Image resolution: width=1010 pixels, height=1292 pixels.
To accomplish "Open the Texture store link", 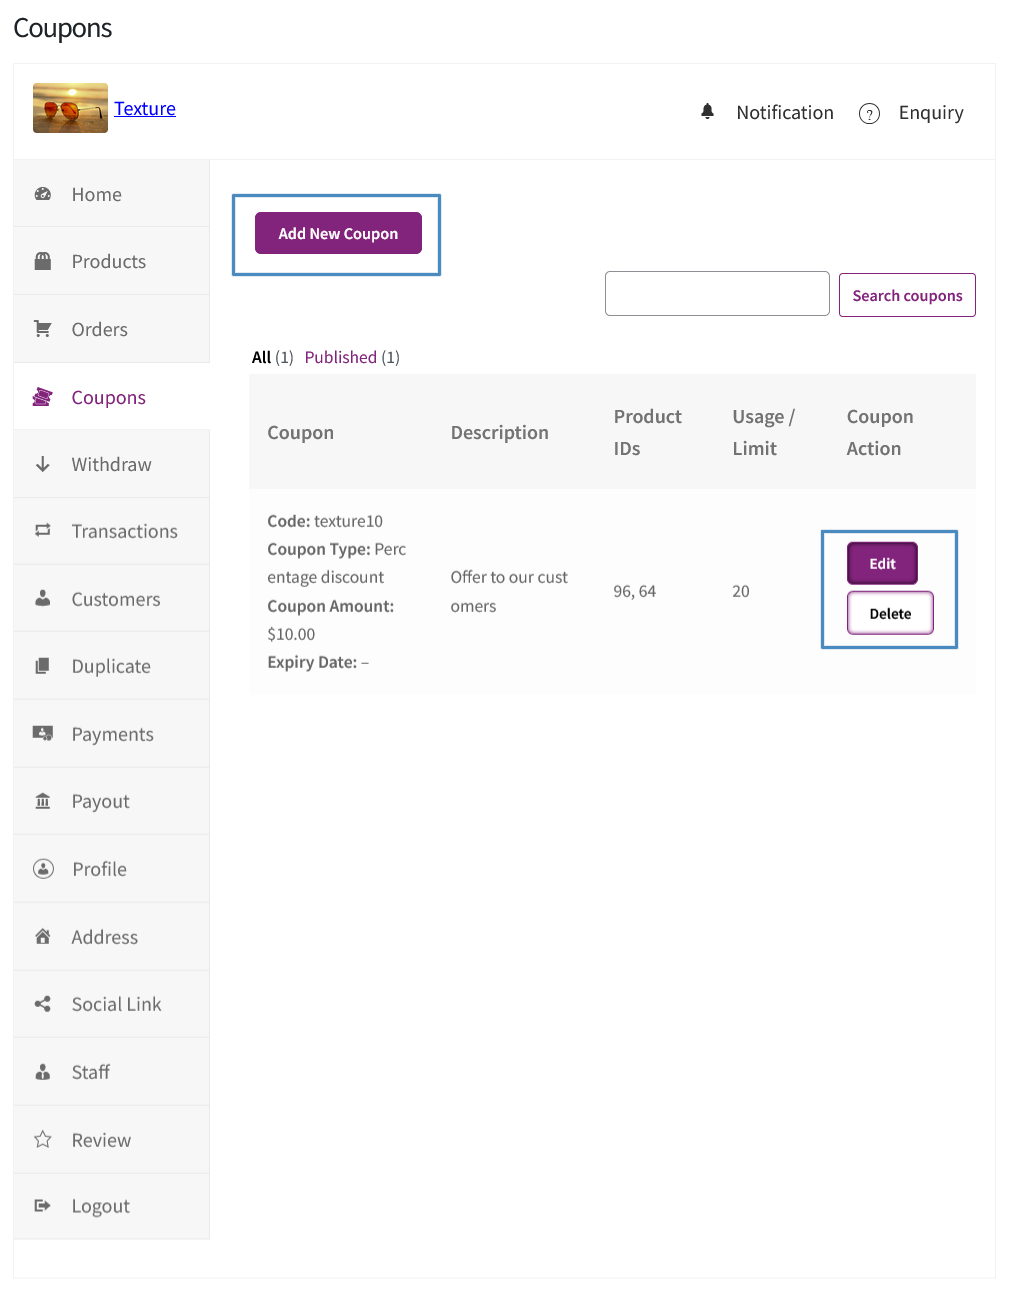I will click(145, 108).
